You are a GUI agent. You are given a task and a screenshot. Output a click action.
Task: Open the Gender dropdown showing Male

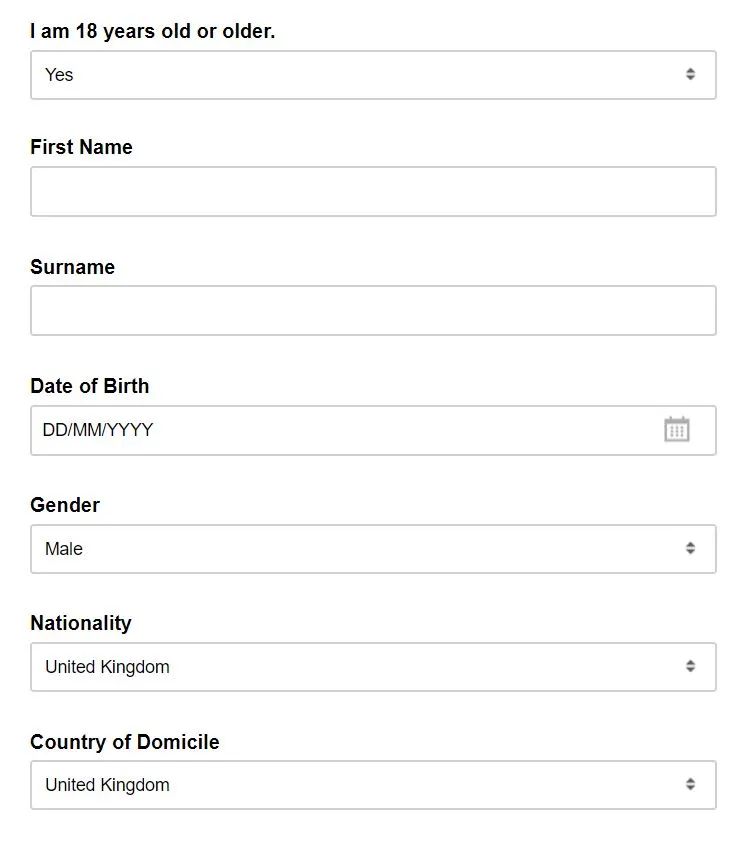point(373,549)
